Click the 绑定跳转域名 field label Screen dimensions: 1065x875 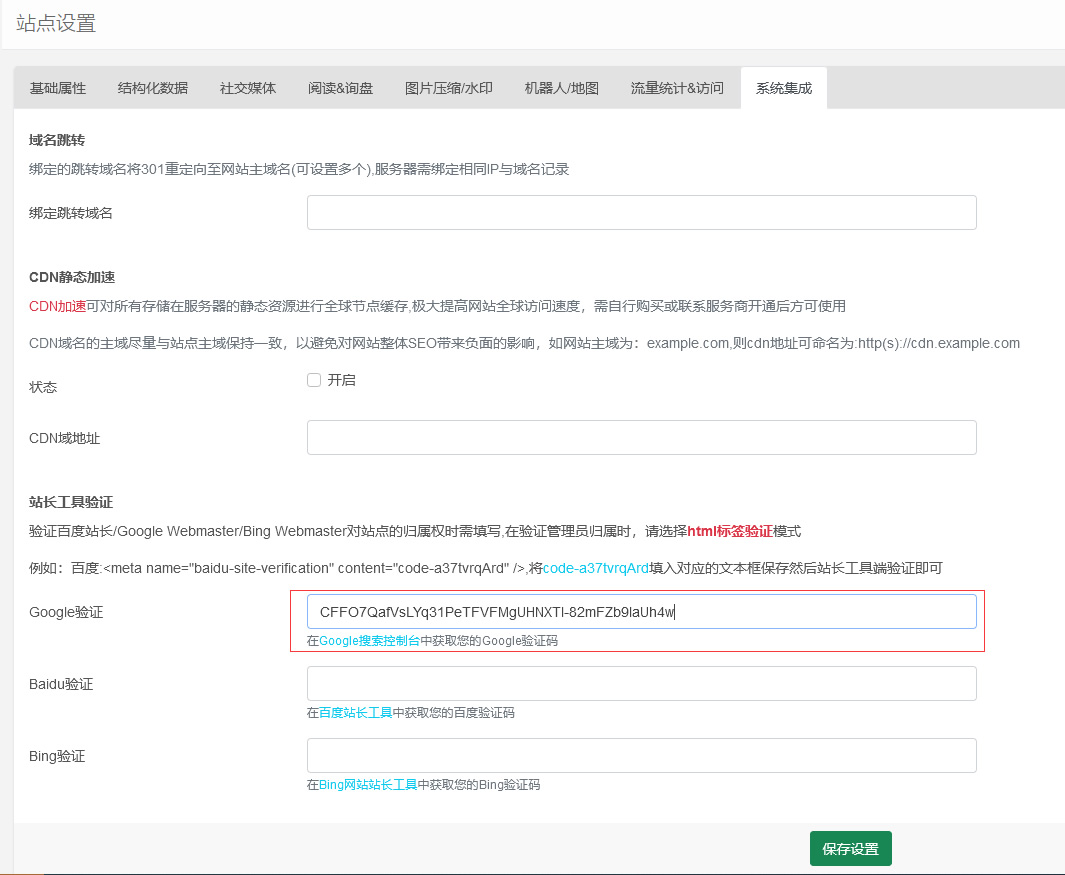[71, 213]
